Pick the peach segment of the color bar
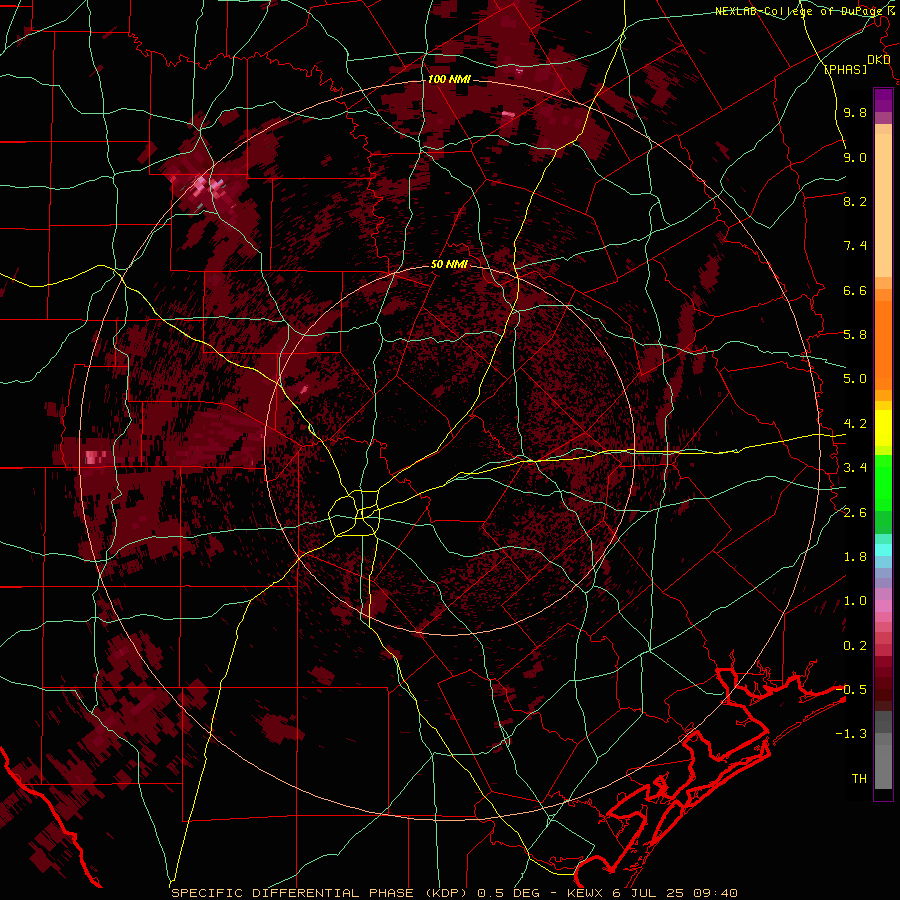 [x=883, y=204]
